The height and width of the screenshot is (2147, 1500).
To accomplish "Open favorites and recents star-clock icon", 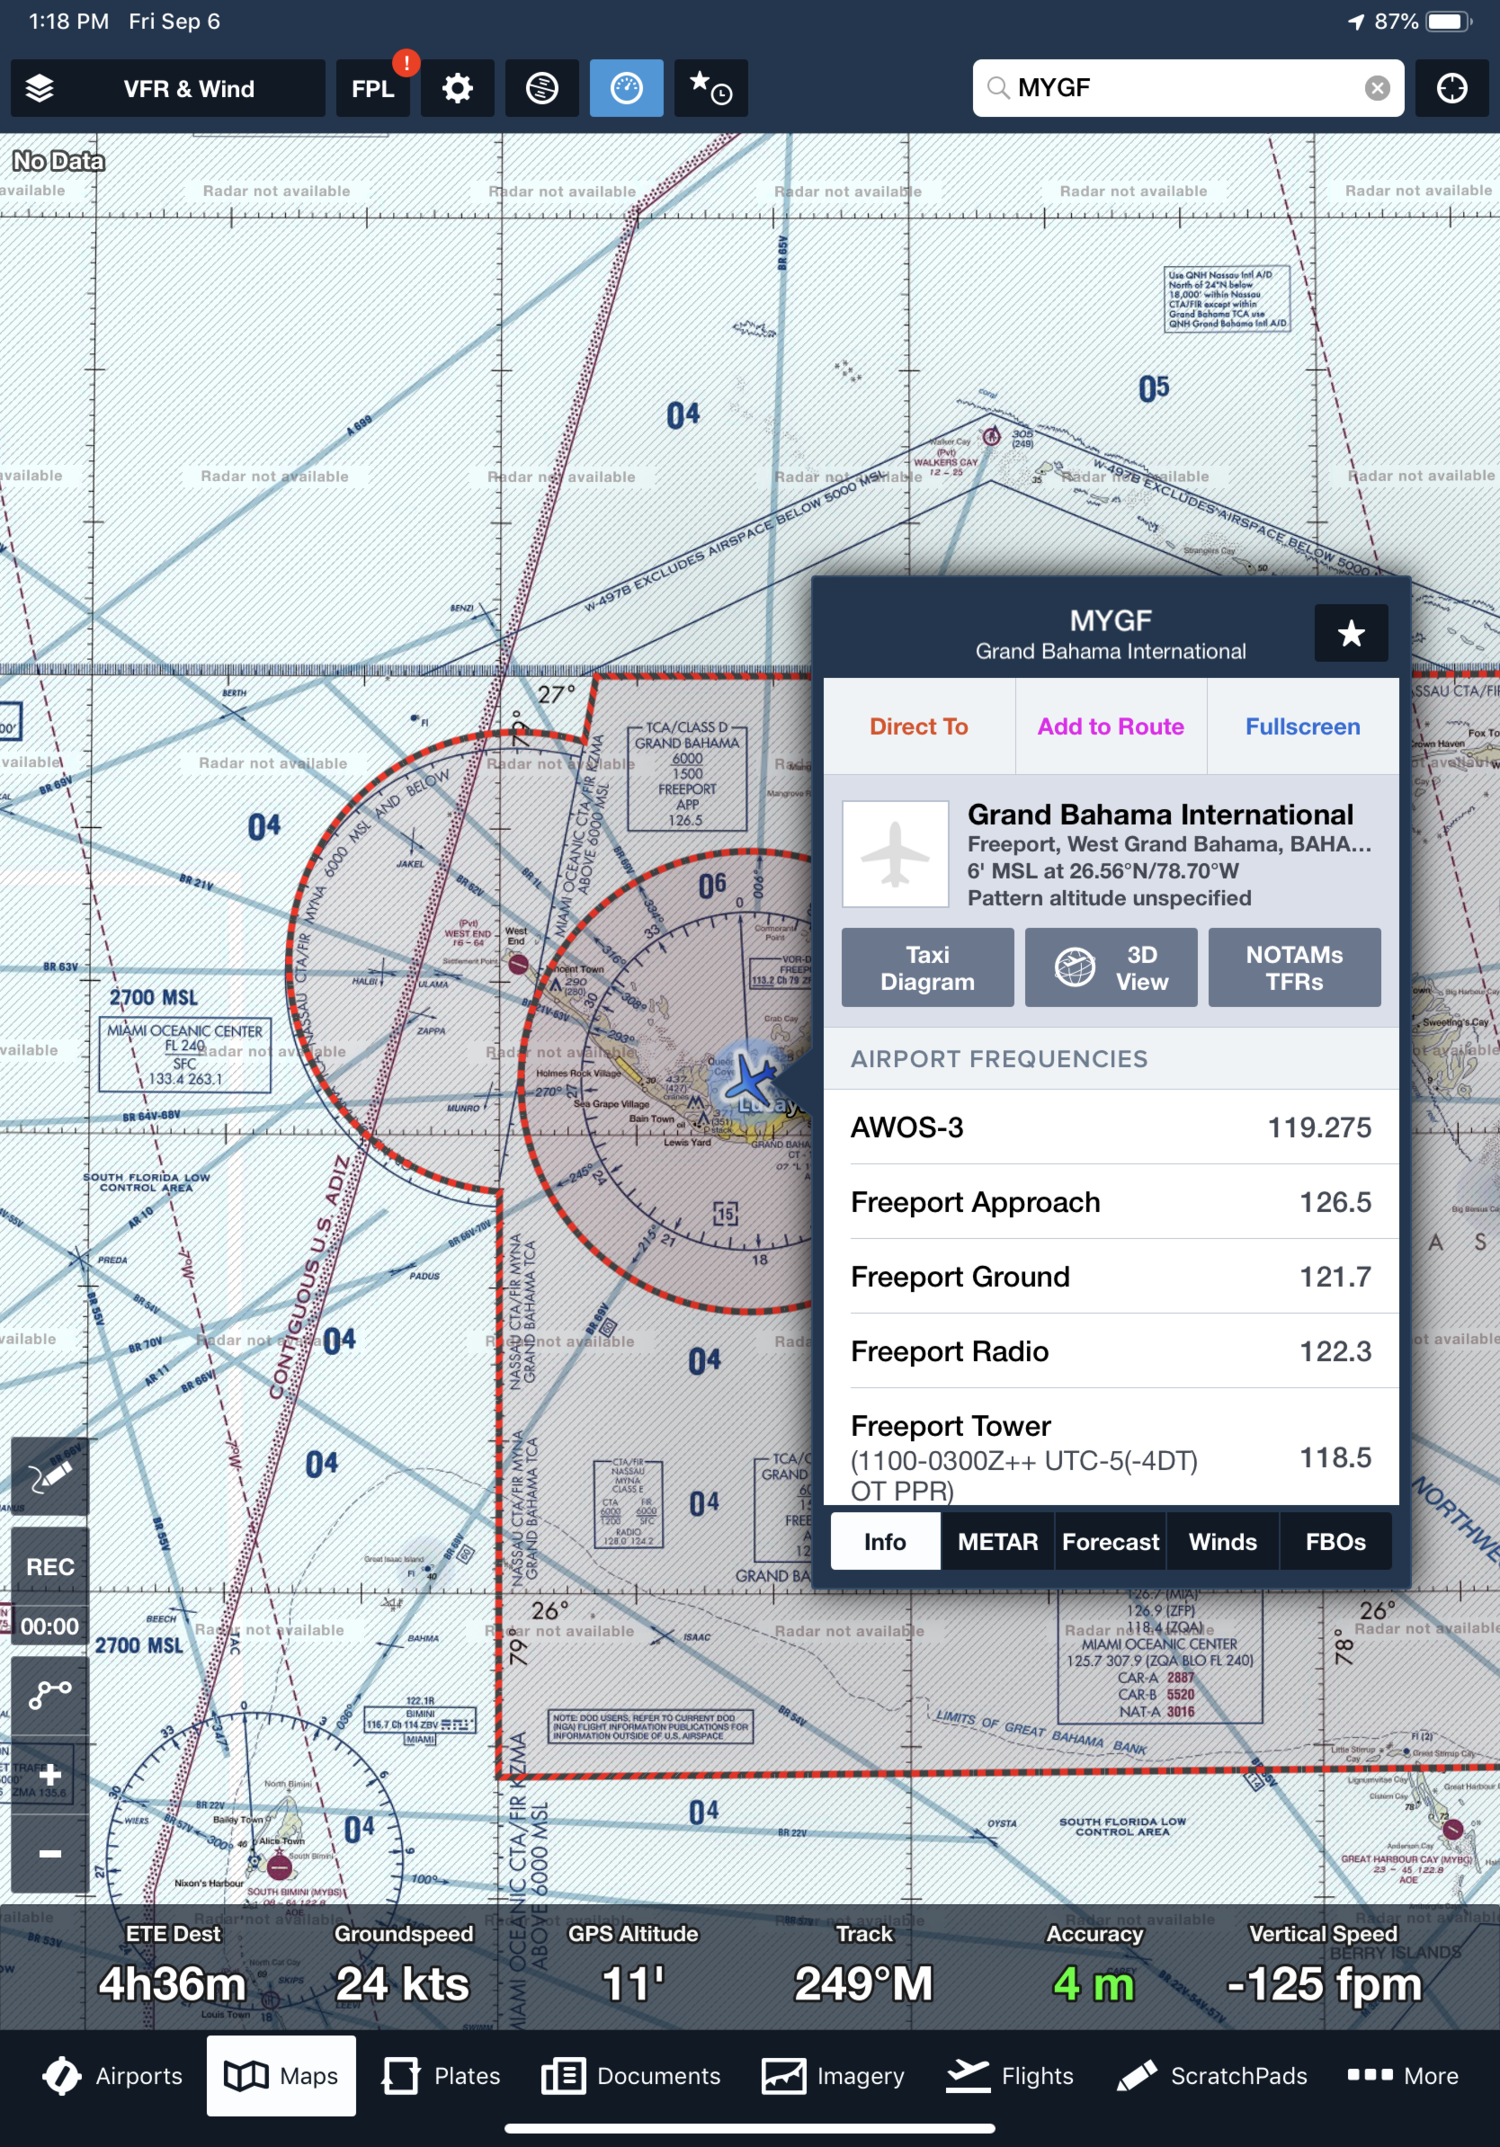I will point(711,88).
